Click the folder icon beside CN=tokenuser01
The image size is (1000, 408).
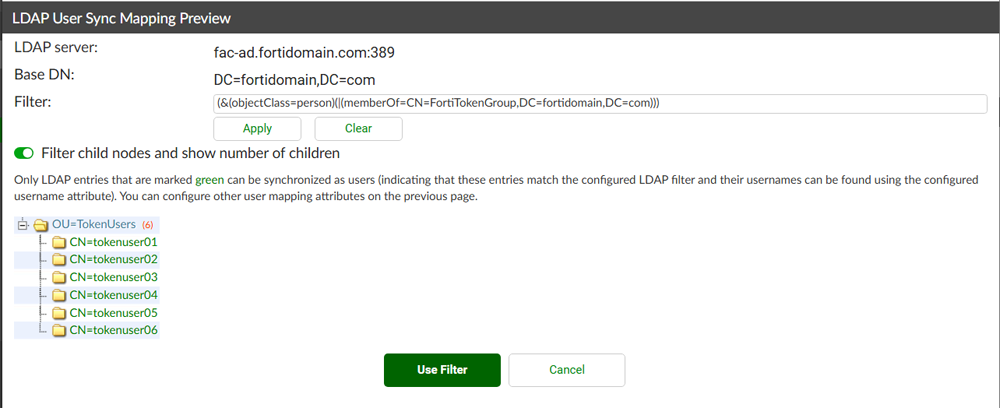coord(59,242)
